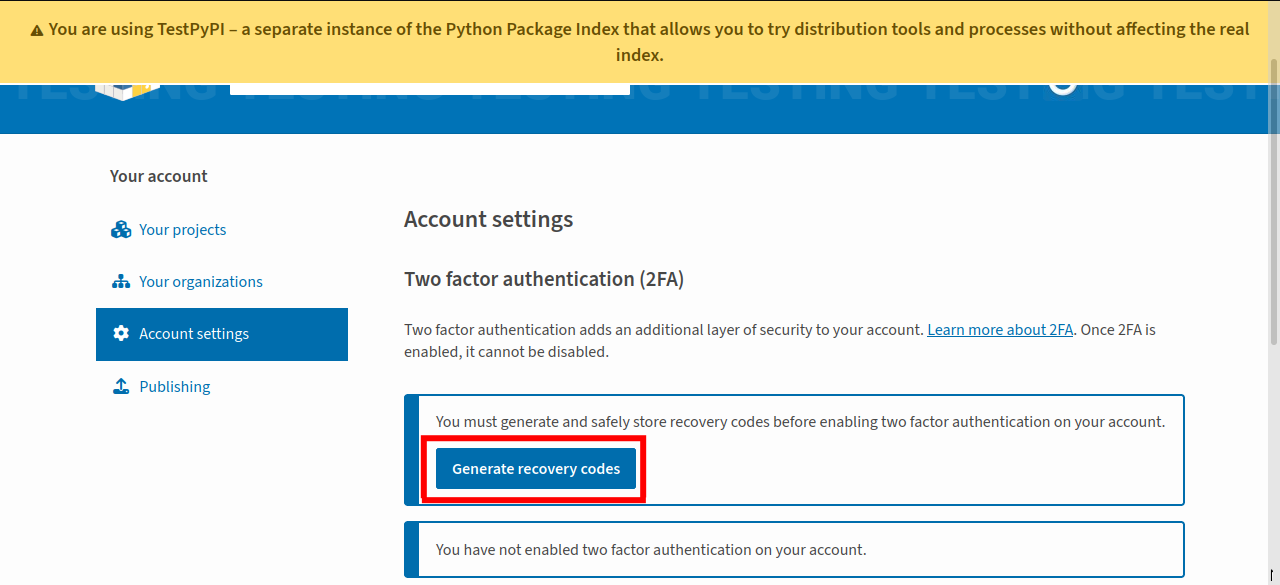The image size is (1280, 585).
Task: Click the TestPyPI warning banner text
Action: click(640, 42)
